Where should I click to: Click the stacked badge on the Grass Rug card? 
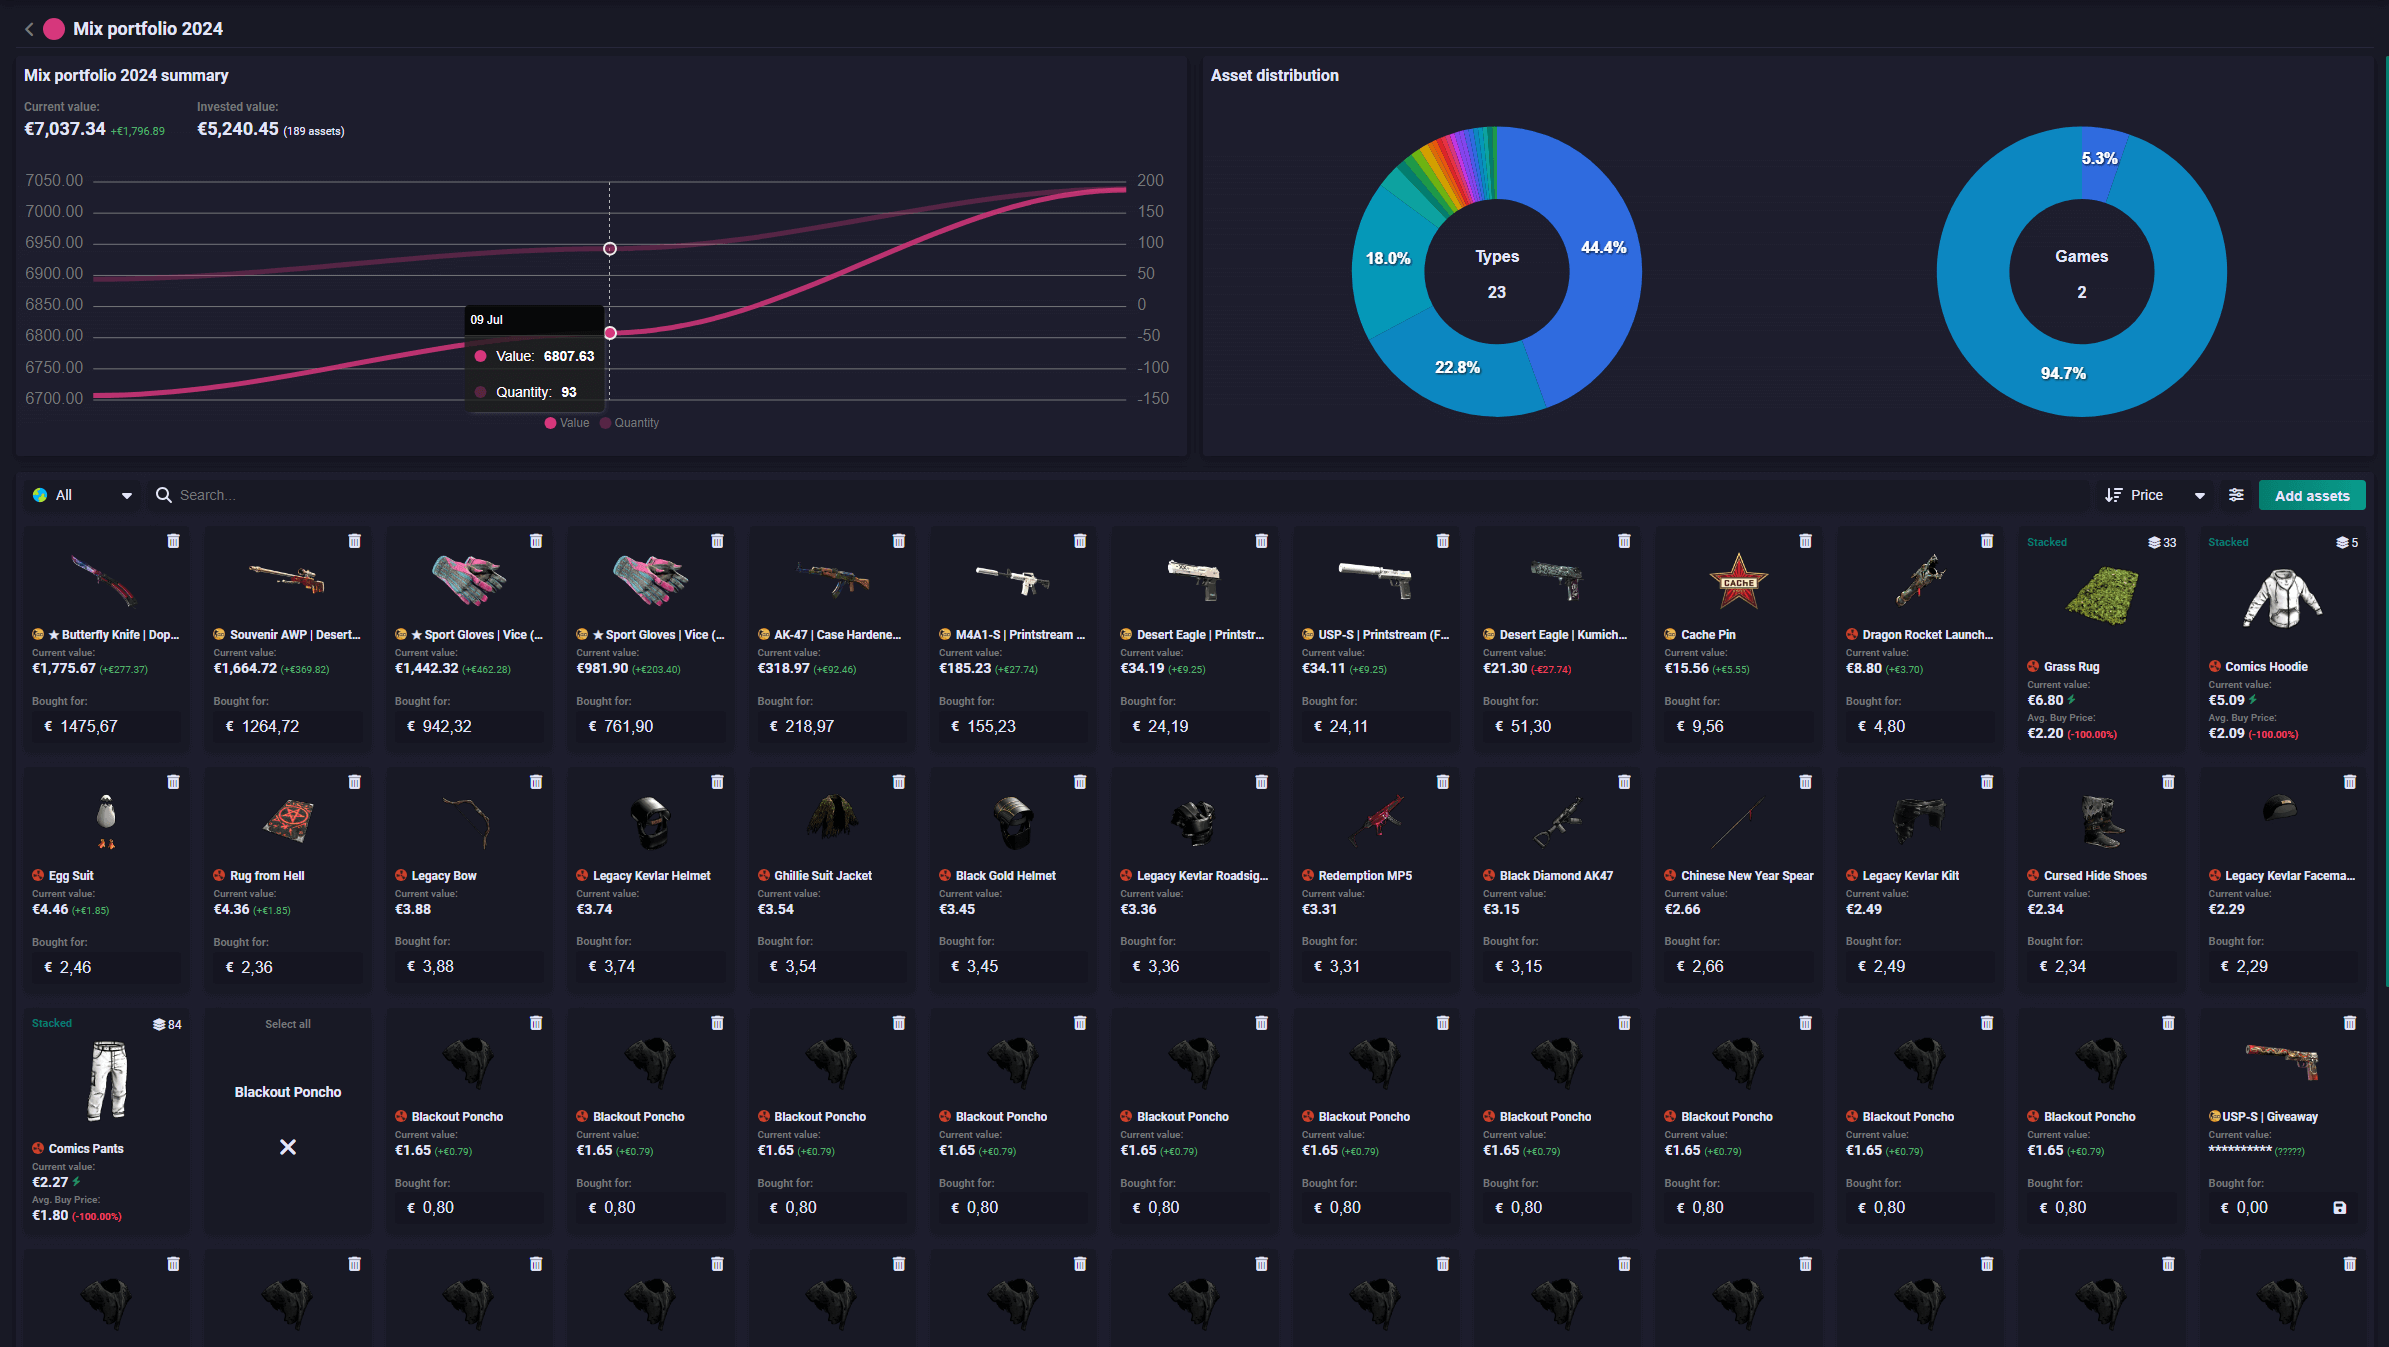pyautogui.click(x=2159, y=541)
